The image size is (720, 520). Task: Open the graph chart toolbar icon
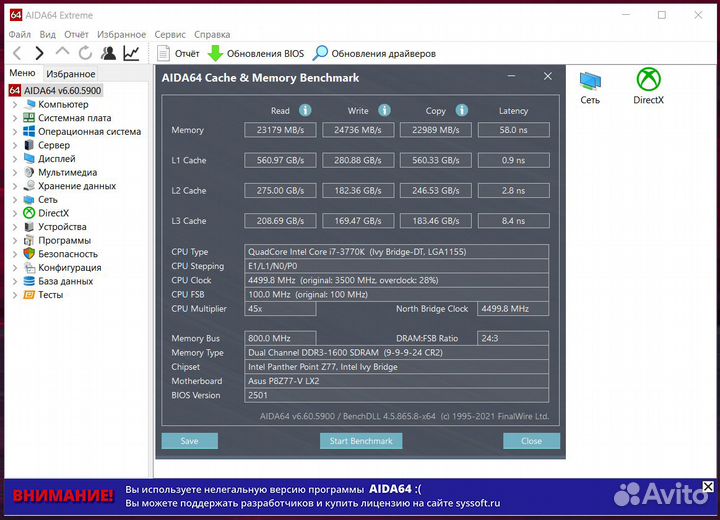[131, 53]
